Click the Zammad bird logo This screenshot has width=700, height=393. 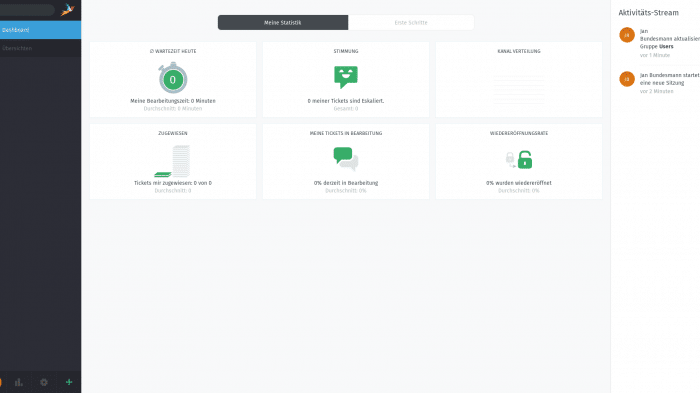tap(67, 9)
